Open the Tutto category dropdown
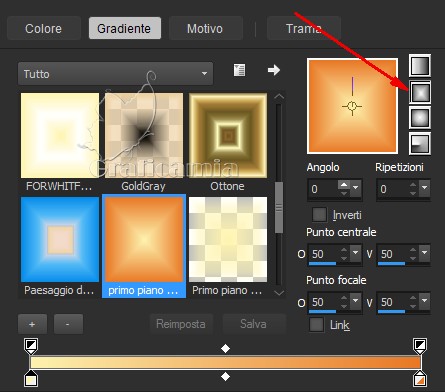 click(x=115, y=73)
